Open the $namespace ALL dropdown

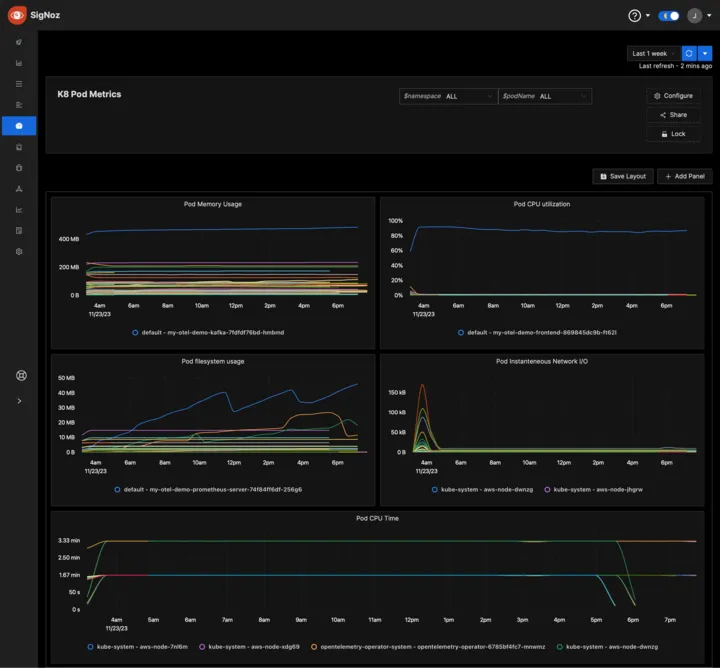[448, 96]
